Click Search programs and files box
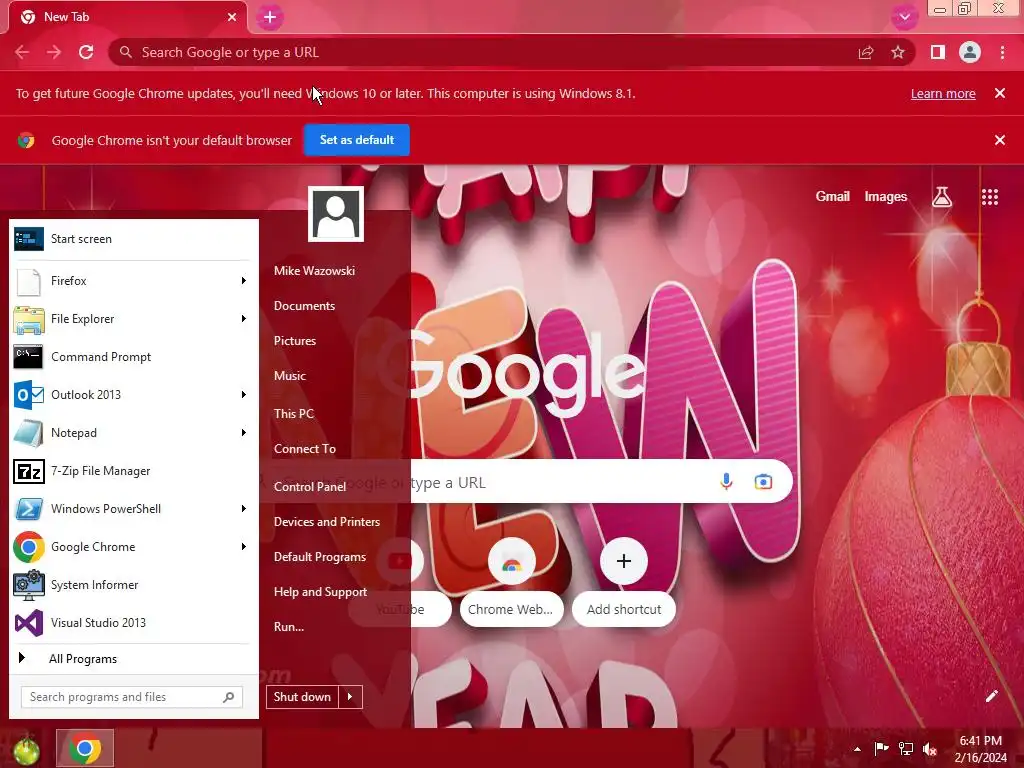The width and height of the screenshot is (1024, 768). [132, 697]
